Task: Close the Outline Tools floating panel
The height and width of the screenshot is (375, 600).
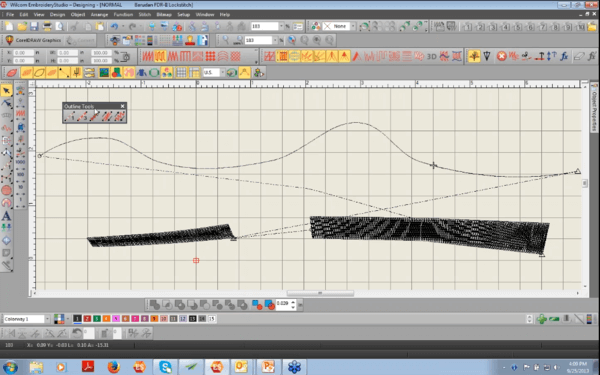Action: [122, 106]
